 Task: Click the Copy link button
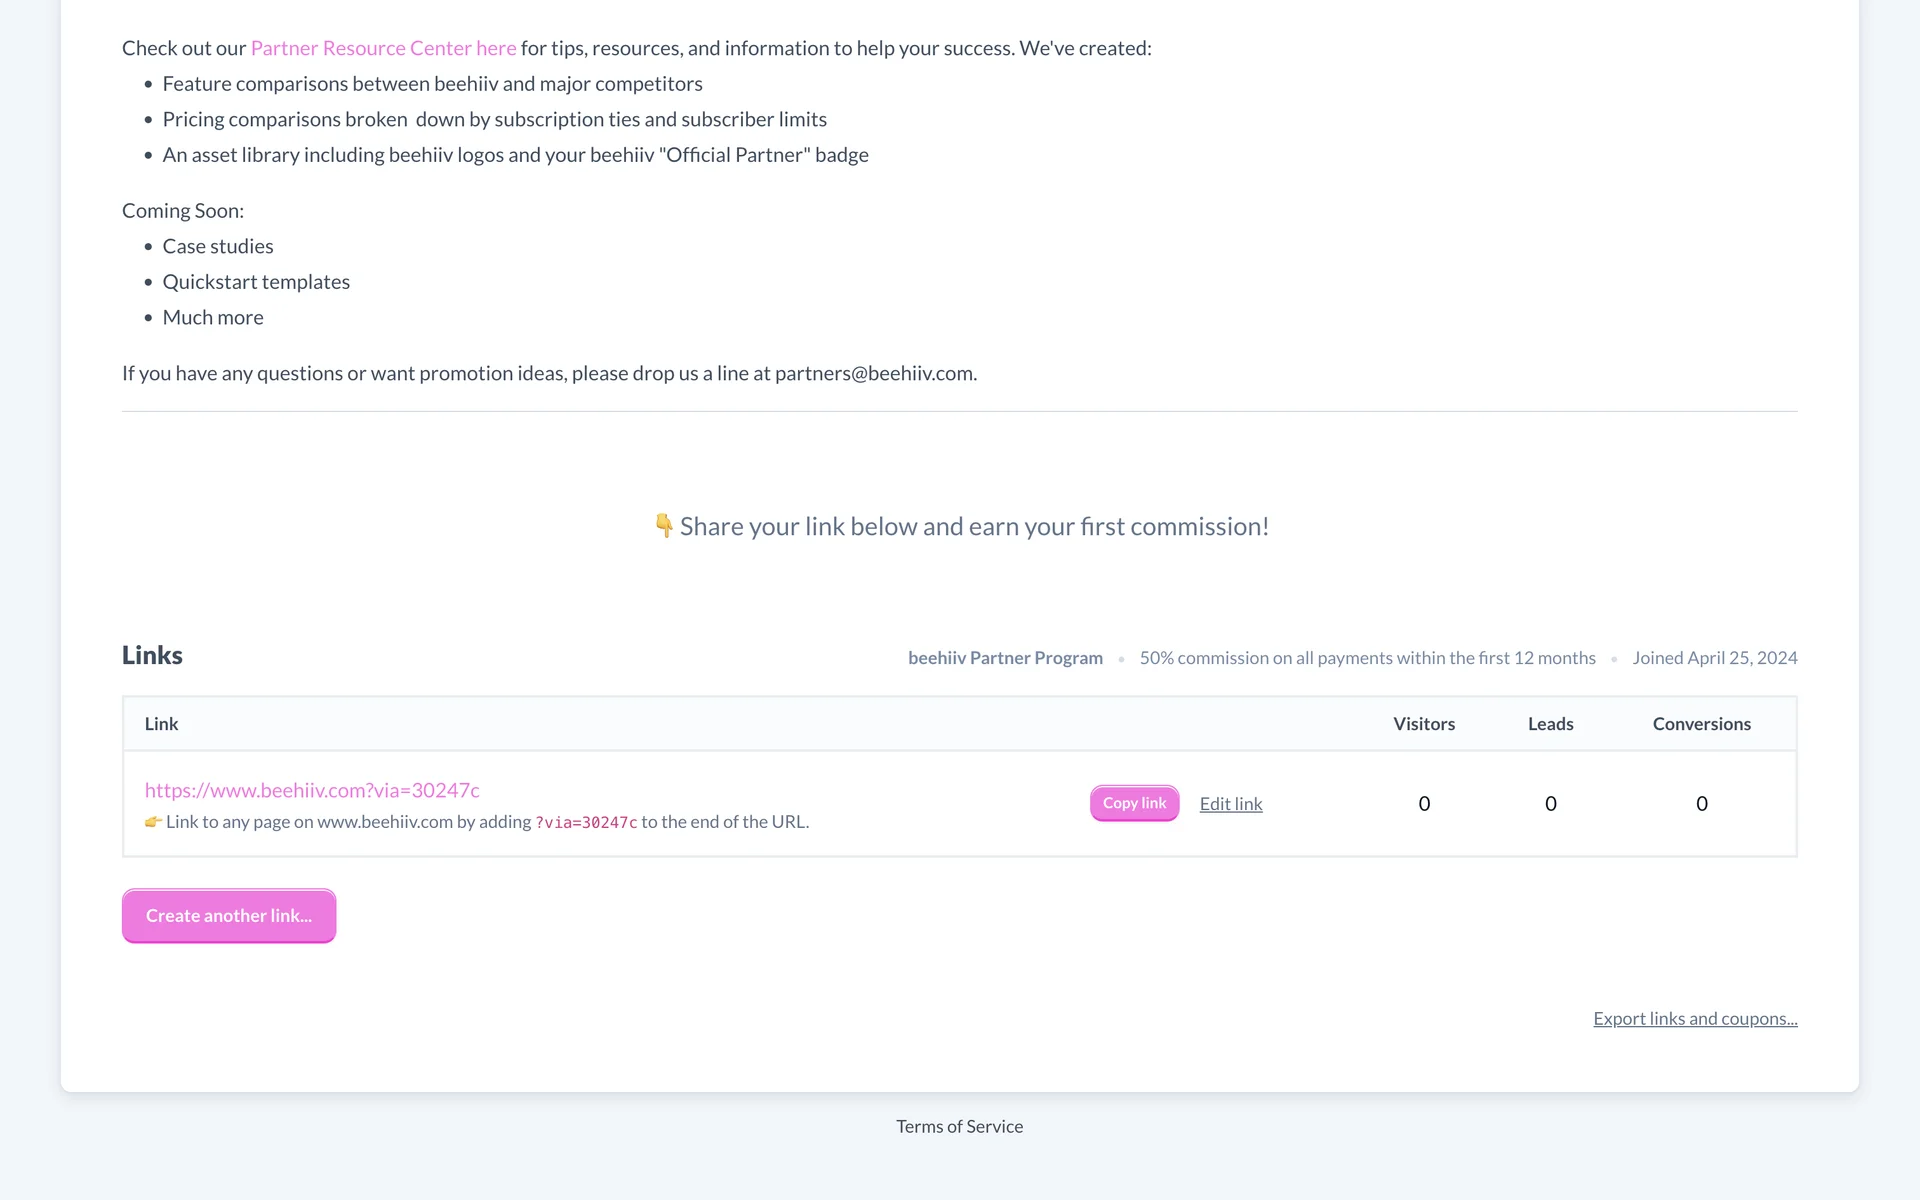coord(1134,803)
